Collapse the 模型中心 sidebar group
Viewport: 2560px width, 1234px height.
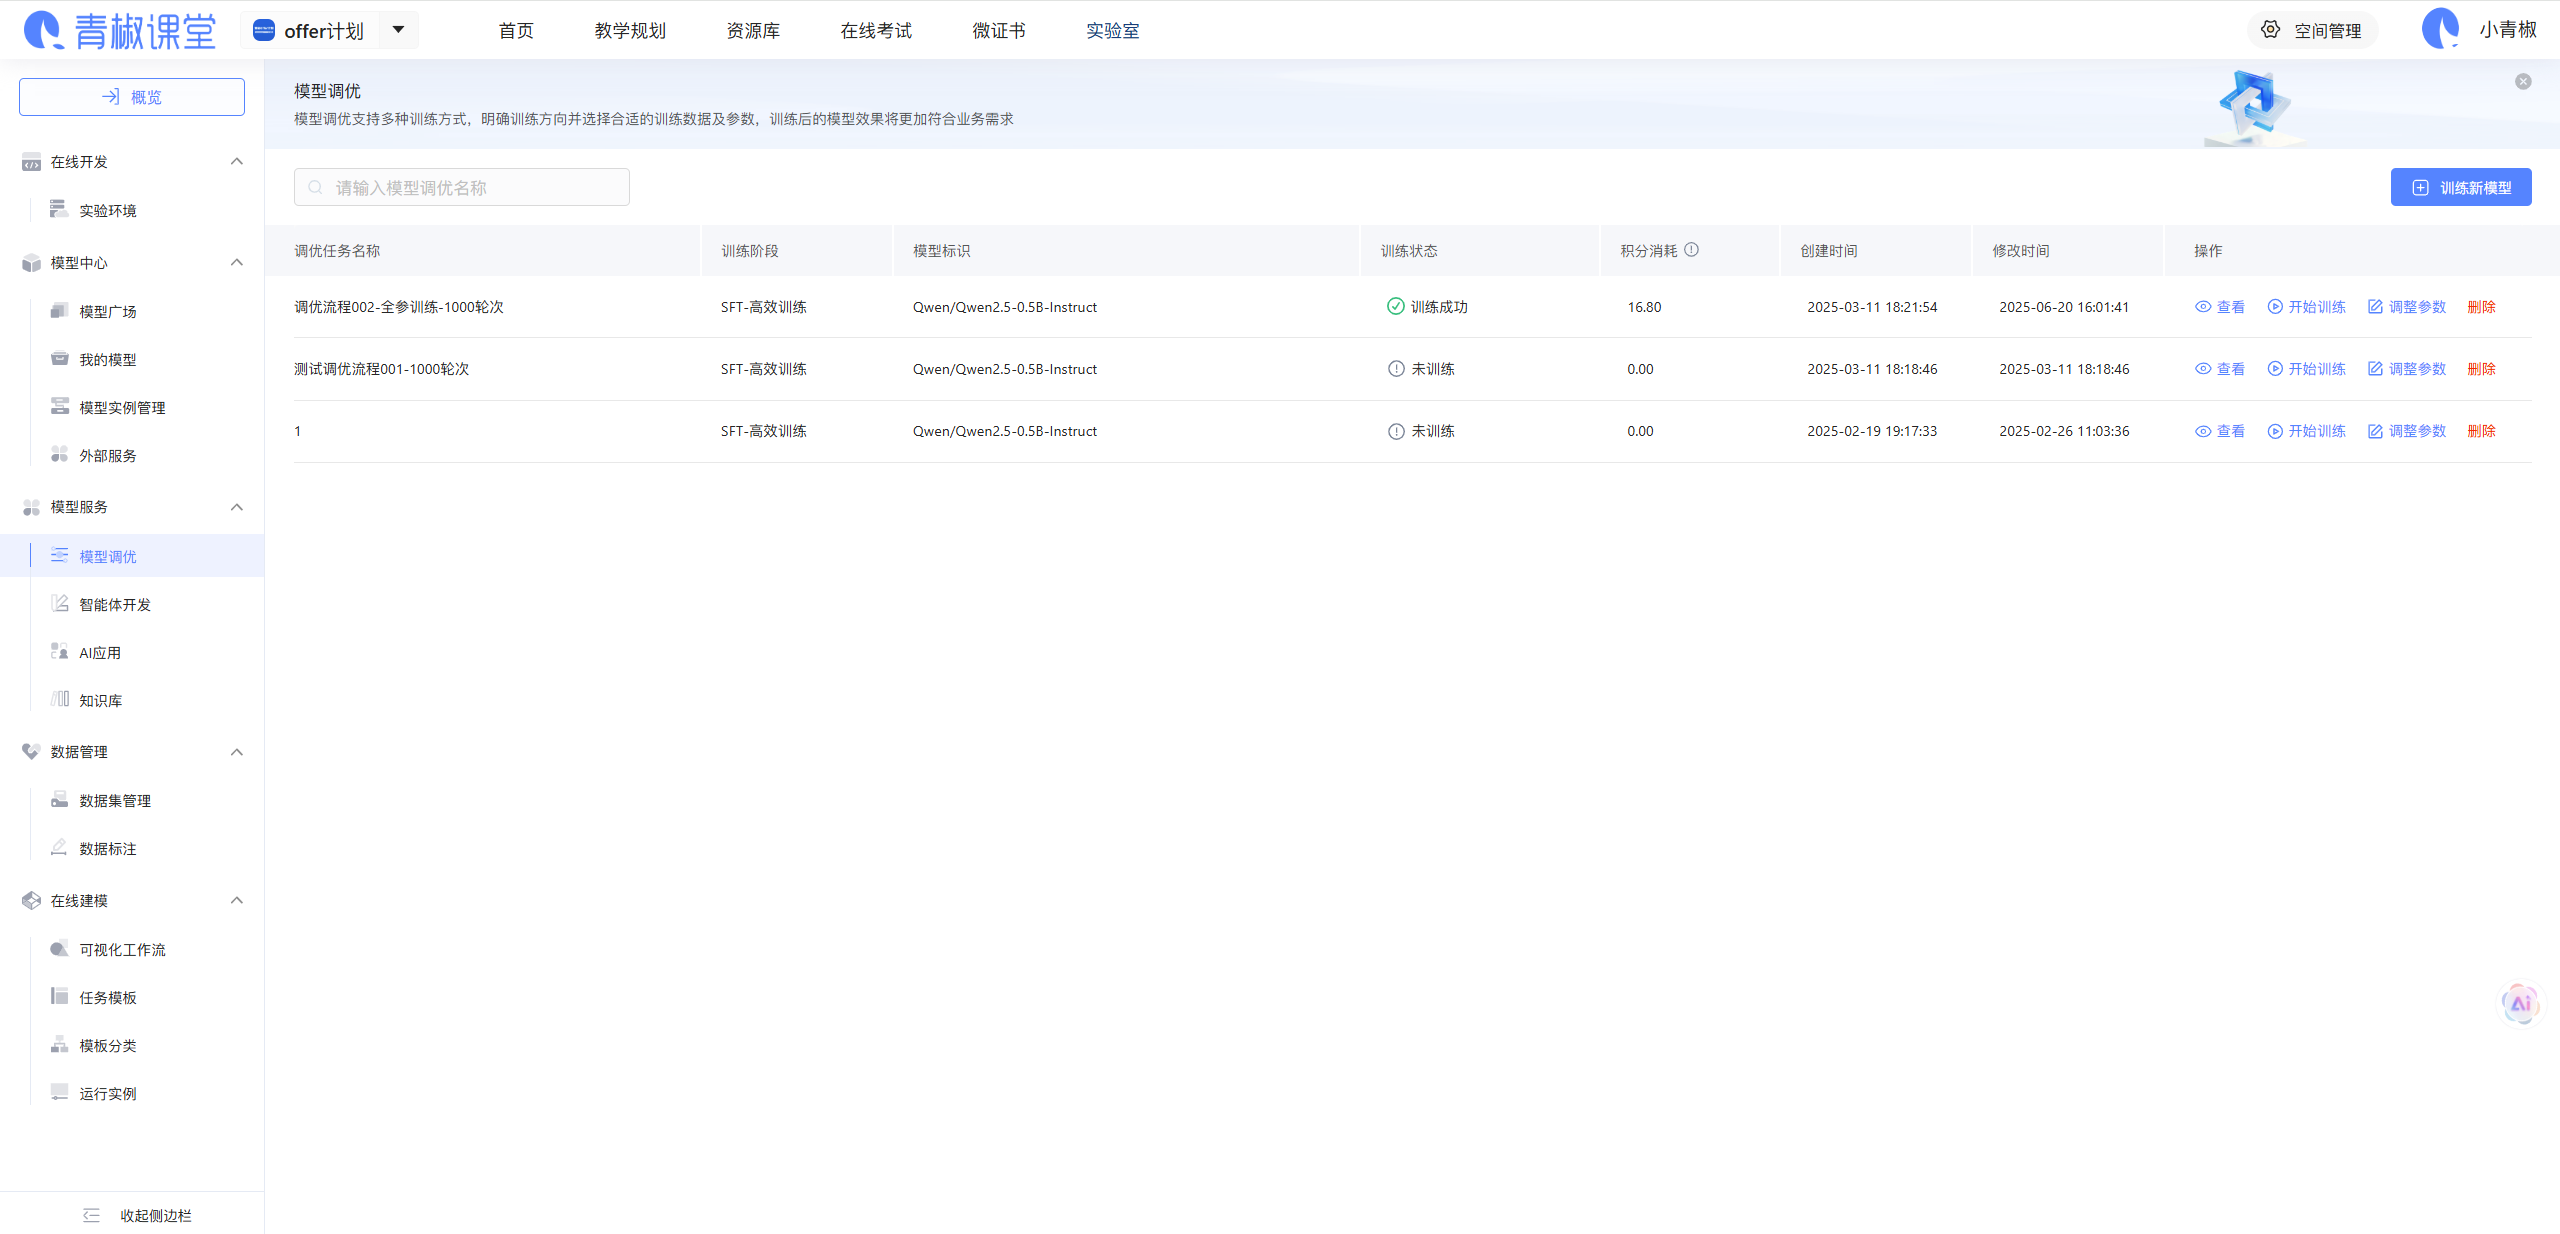coord(237,262)
